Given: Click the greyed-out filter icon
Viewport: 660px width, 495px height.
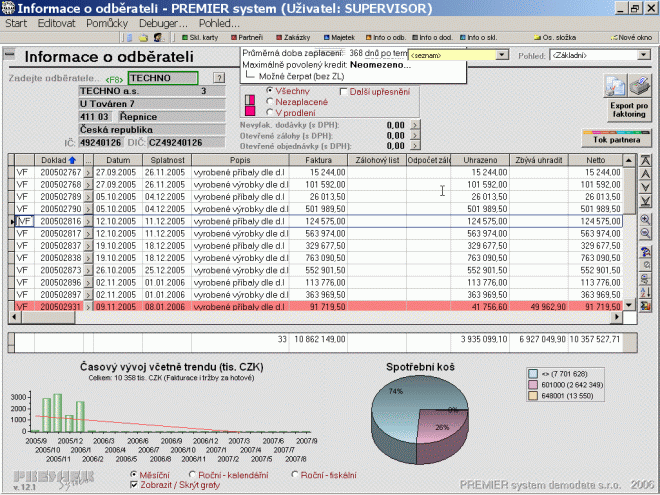Looking at the screenshot, I should click(x=645, y=265).
